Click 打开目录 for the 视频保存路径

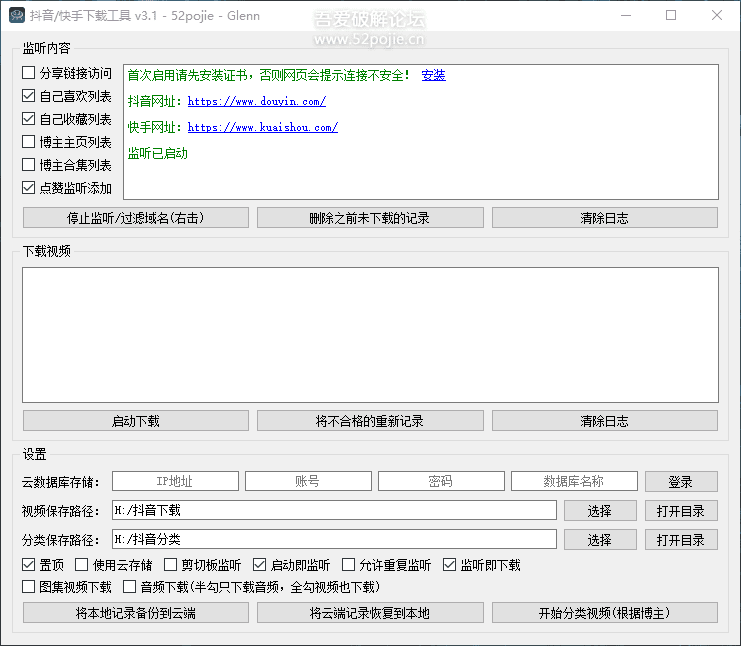(681, 511)
